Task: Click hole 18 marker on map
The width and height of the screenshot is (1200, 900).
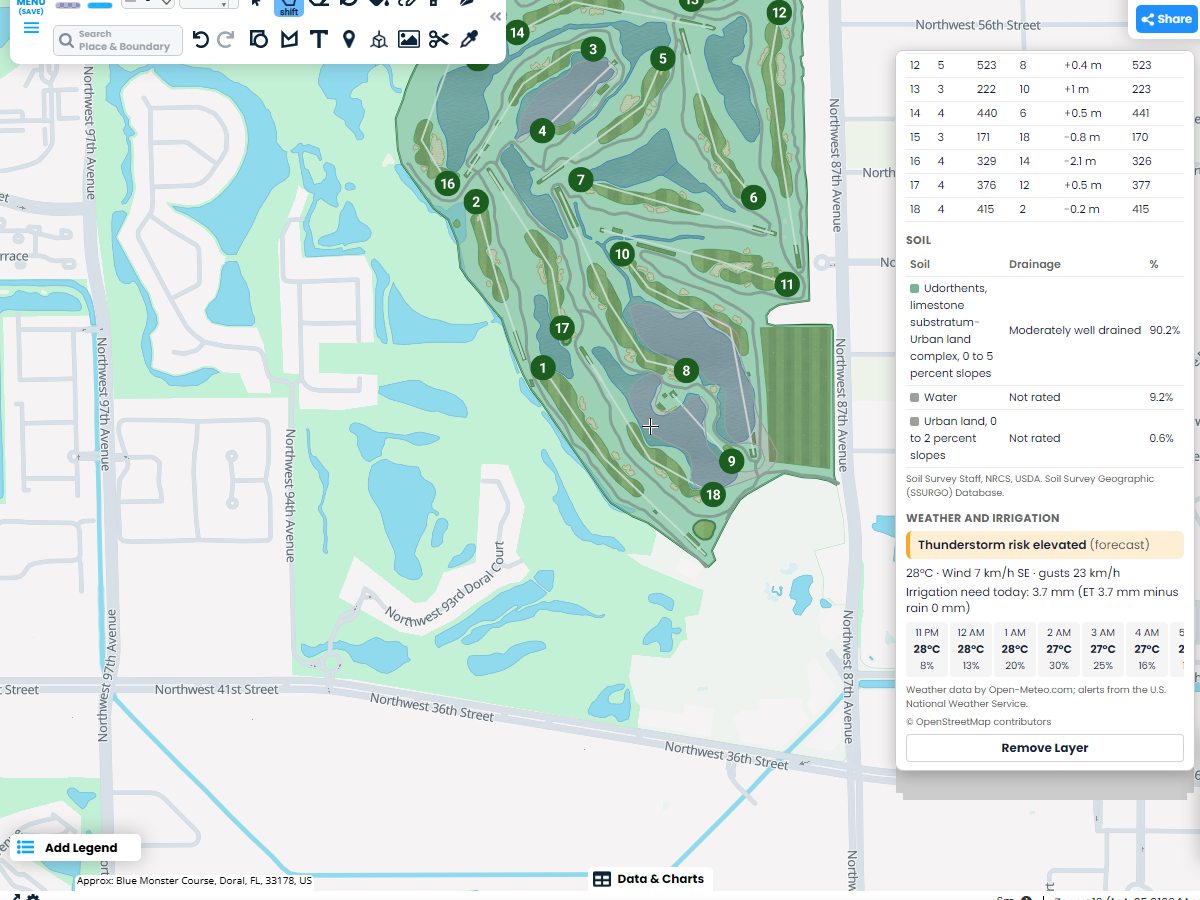Action: point(713,494)
